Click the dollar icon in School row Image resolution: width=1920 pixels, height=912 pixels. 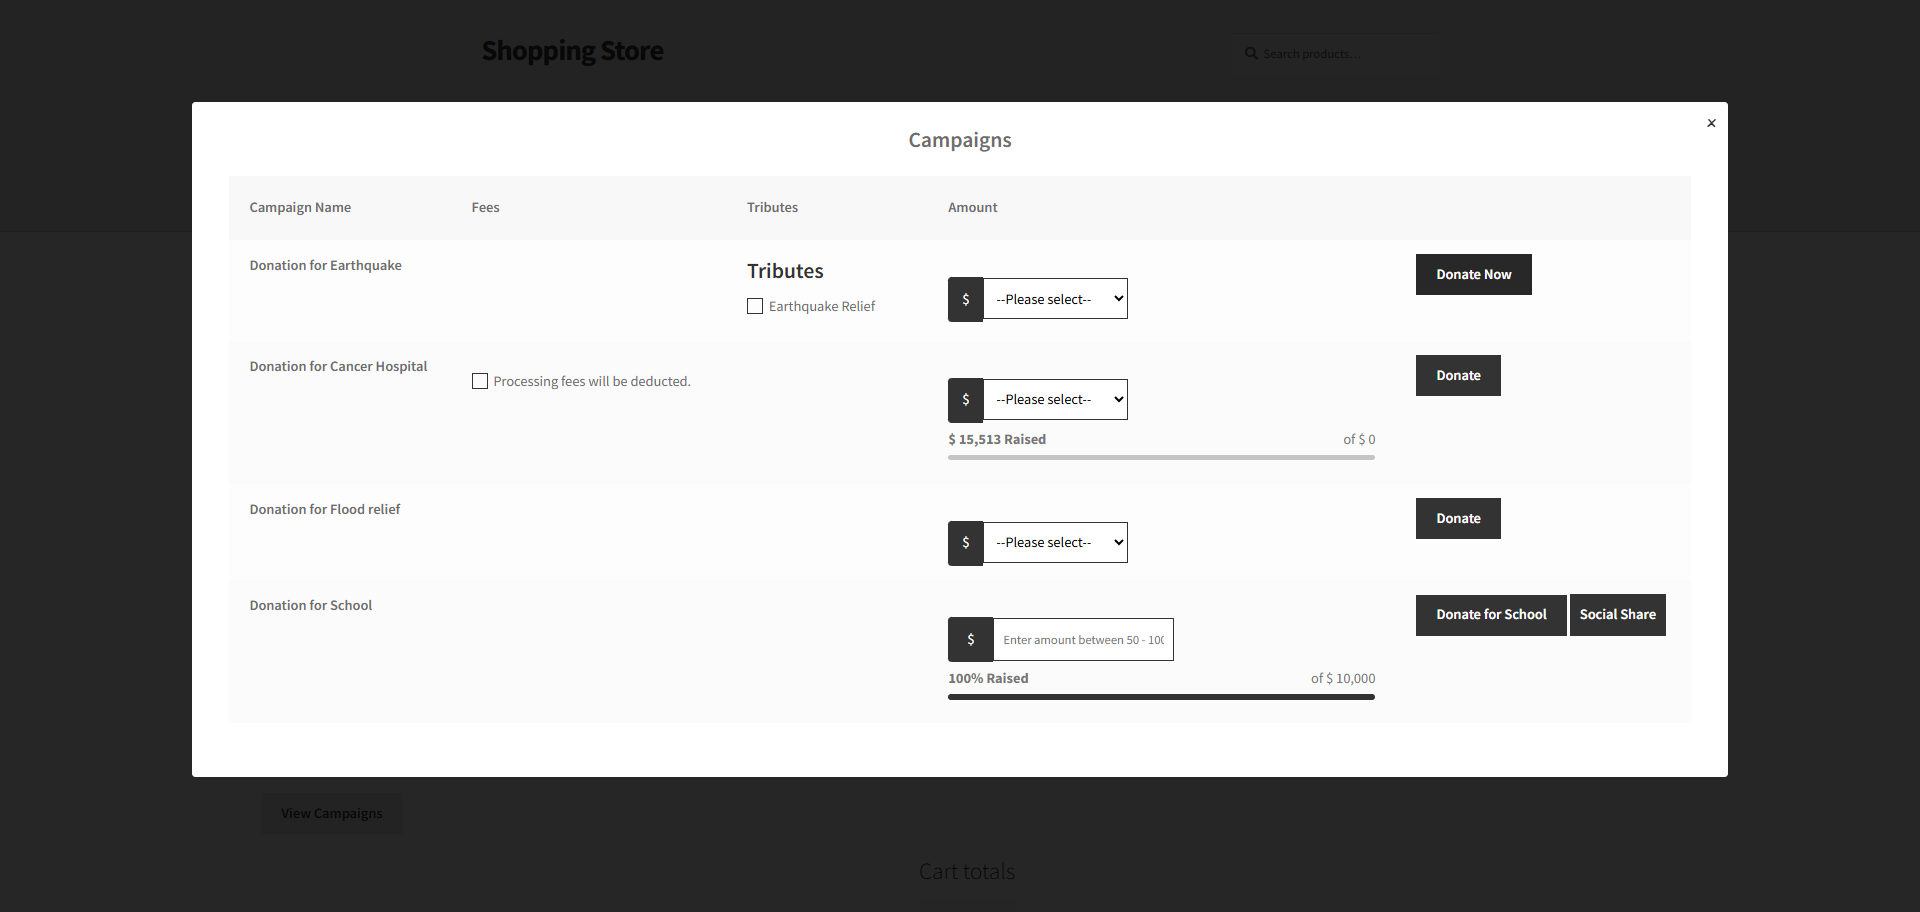(x=970, y=640)
